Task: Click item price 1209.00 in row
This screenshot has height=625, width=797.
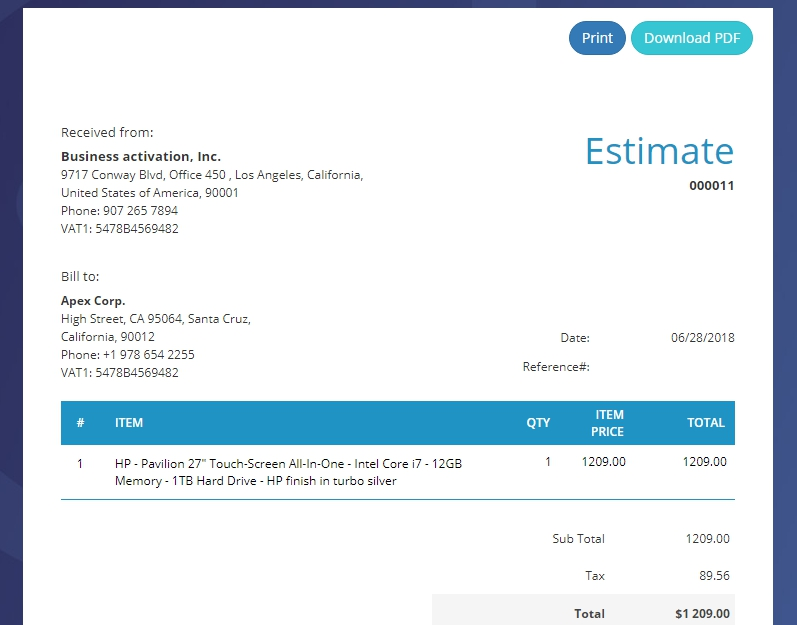Action: point(603,462)
